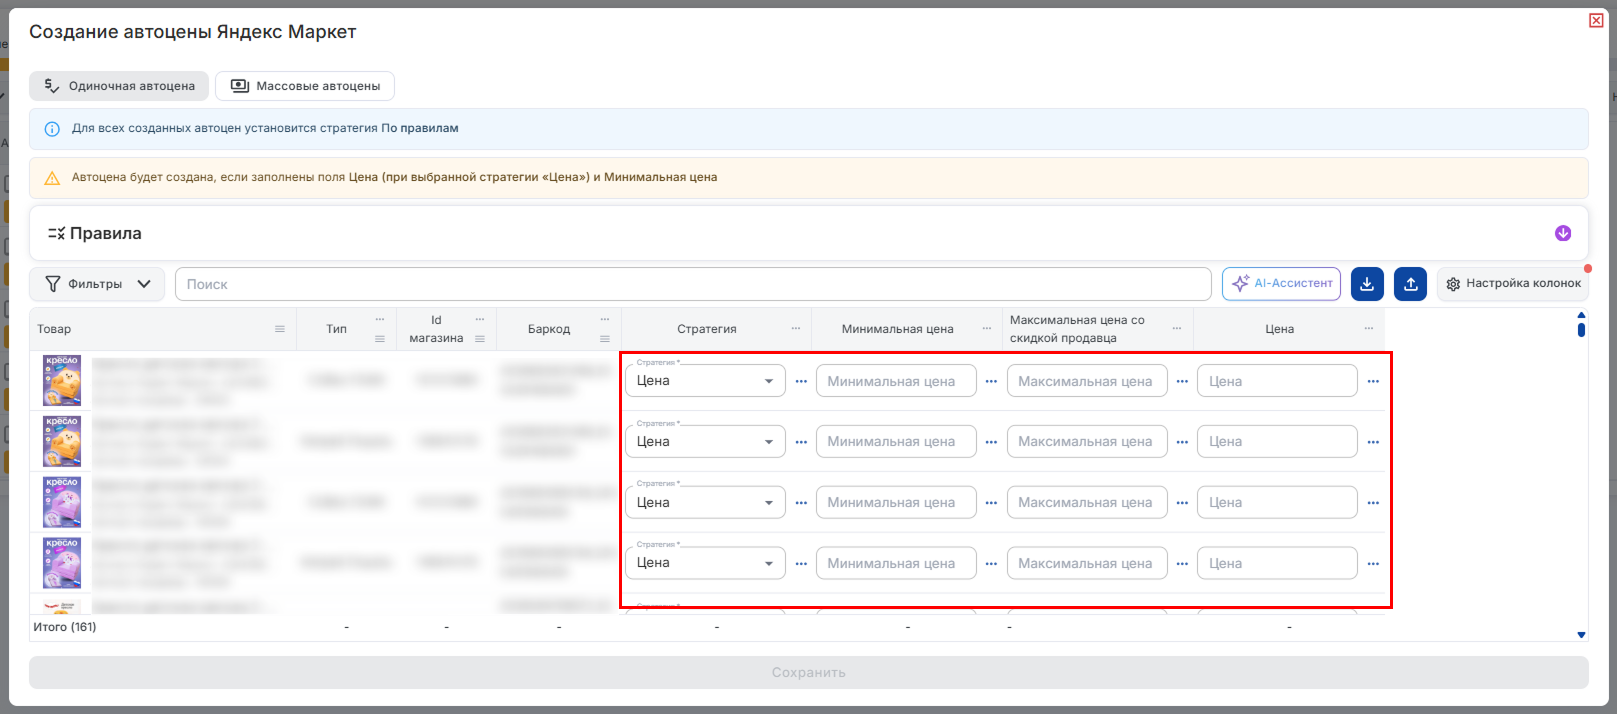1617x714 pixels.
Task: Click three-dots next to fourth row Цена field
Action: pos(1373,563)
